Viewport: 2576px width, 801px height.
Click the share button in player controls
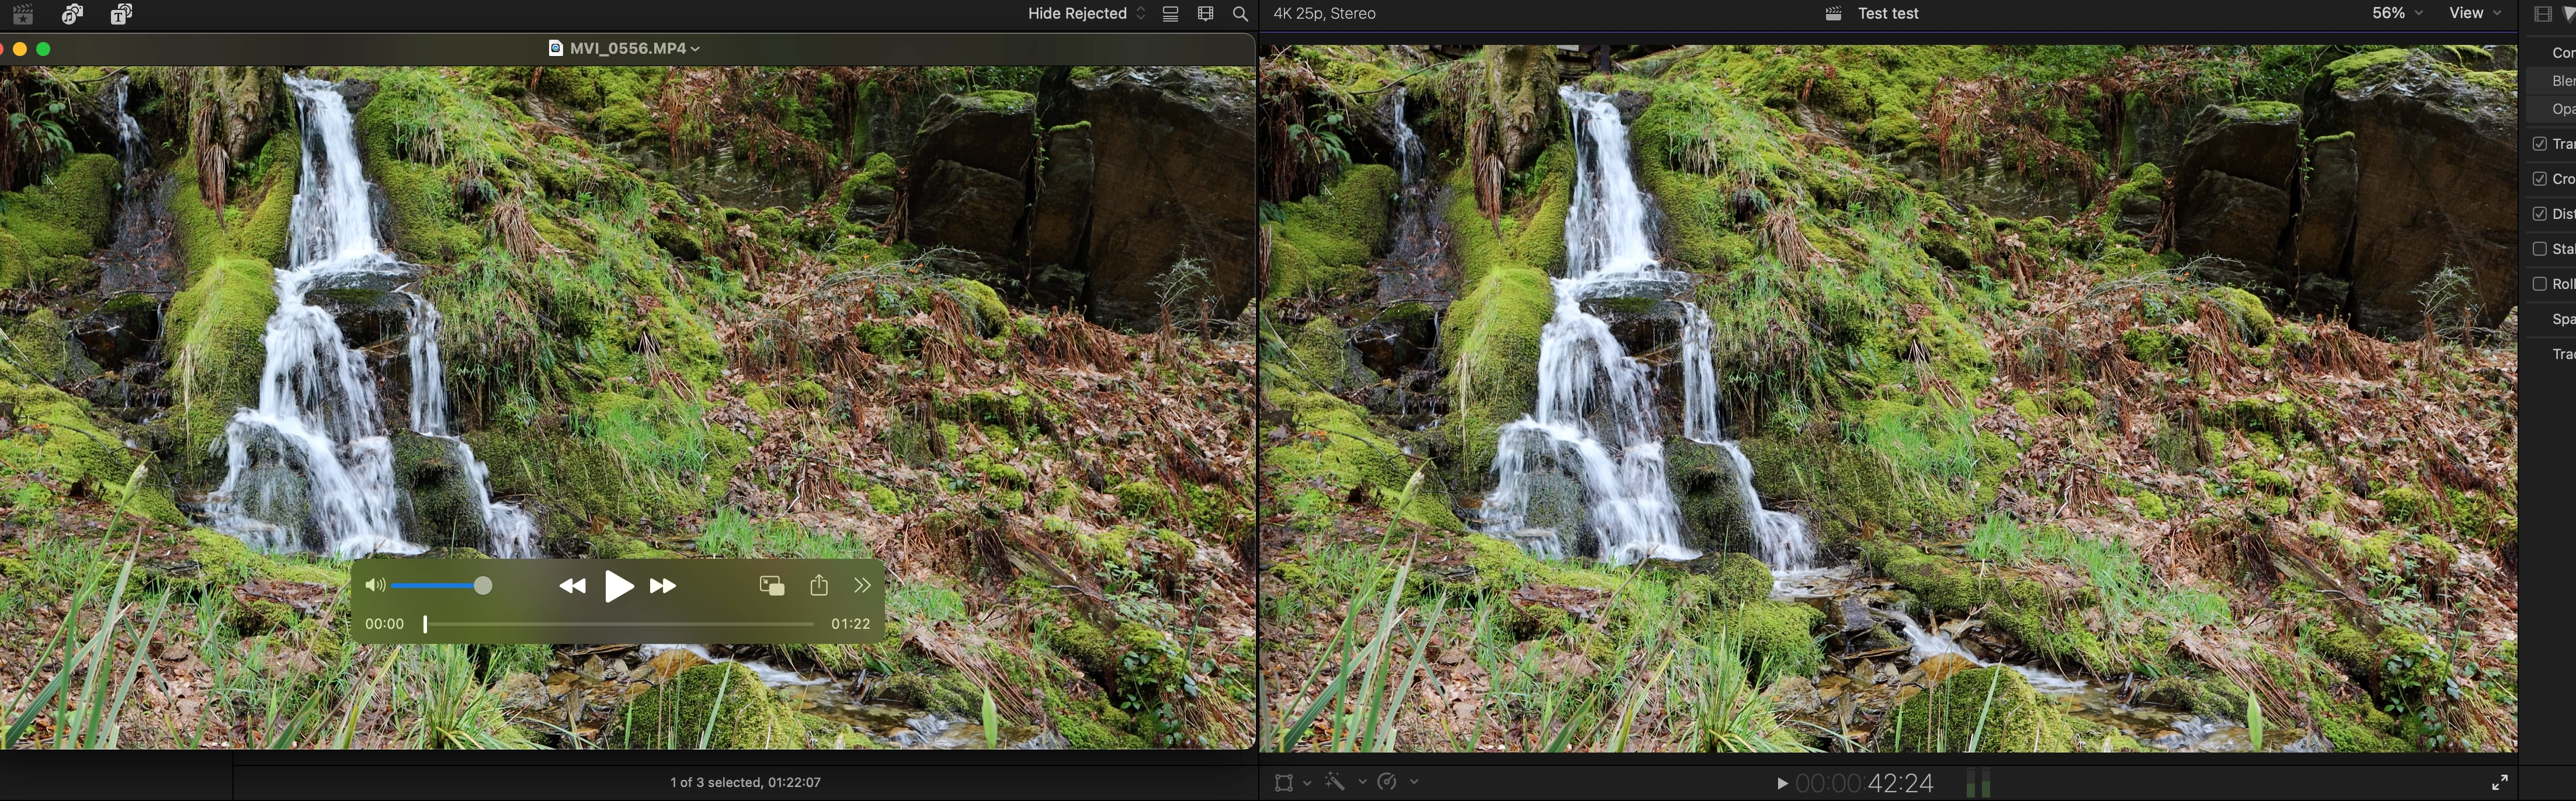tap(819, 586)
